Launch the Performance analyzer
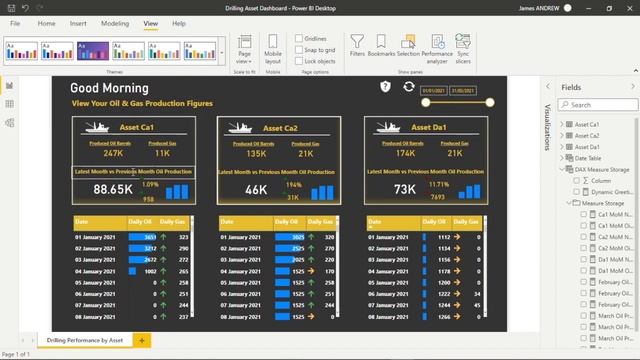The image size is (640, 360). [x=437, y=49]
